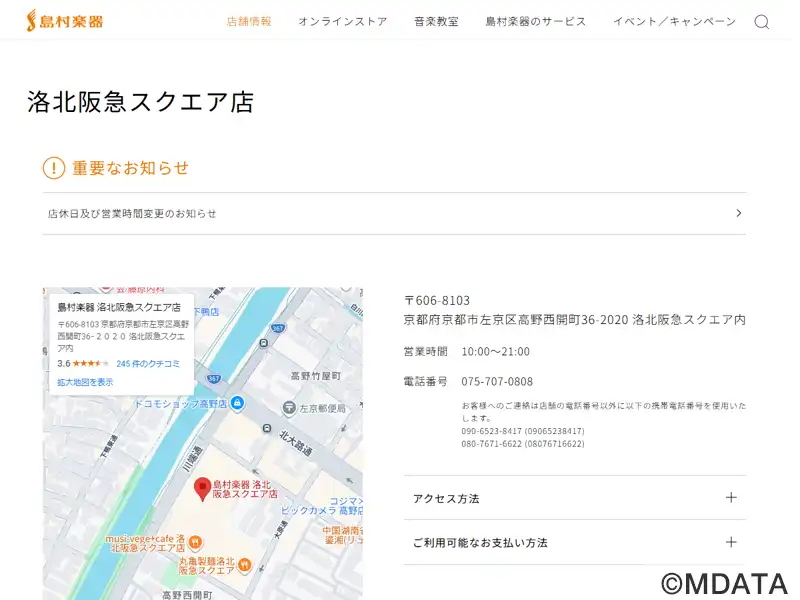This screenshot has width=800, height=600.
Task: Click 島村楽器 洛北阪急スクエア店 map card title
Action: [119, 307]
